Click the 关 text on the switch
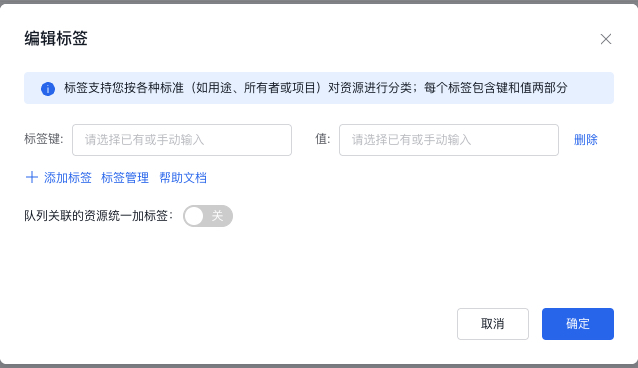 (217, 216)
